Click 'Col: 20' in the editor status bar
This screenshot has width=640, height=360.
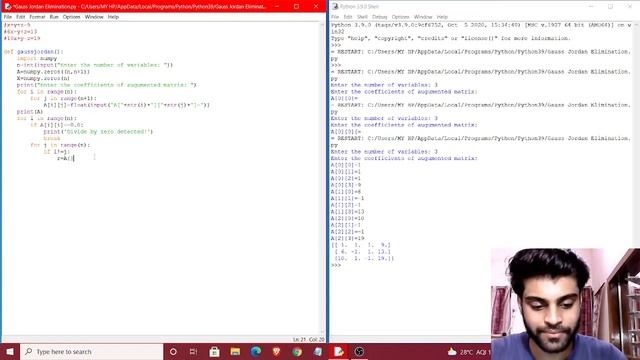pos(317,339)
